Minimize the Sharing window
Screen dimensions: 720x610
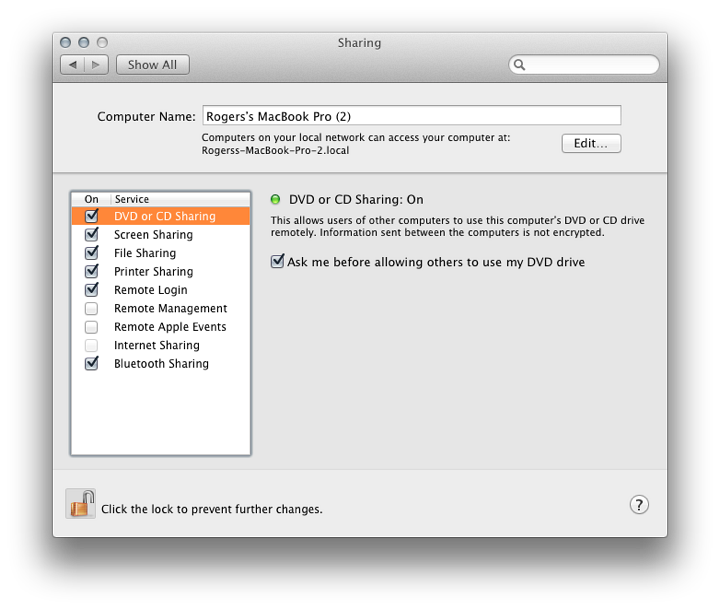84,42
